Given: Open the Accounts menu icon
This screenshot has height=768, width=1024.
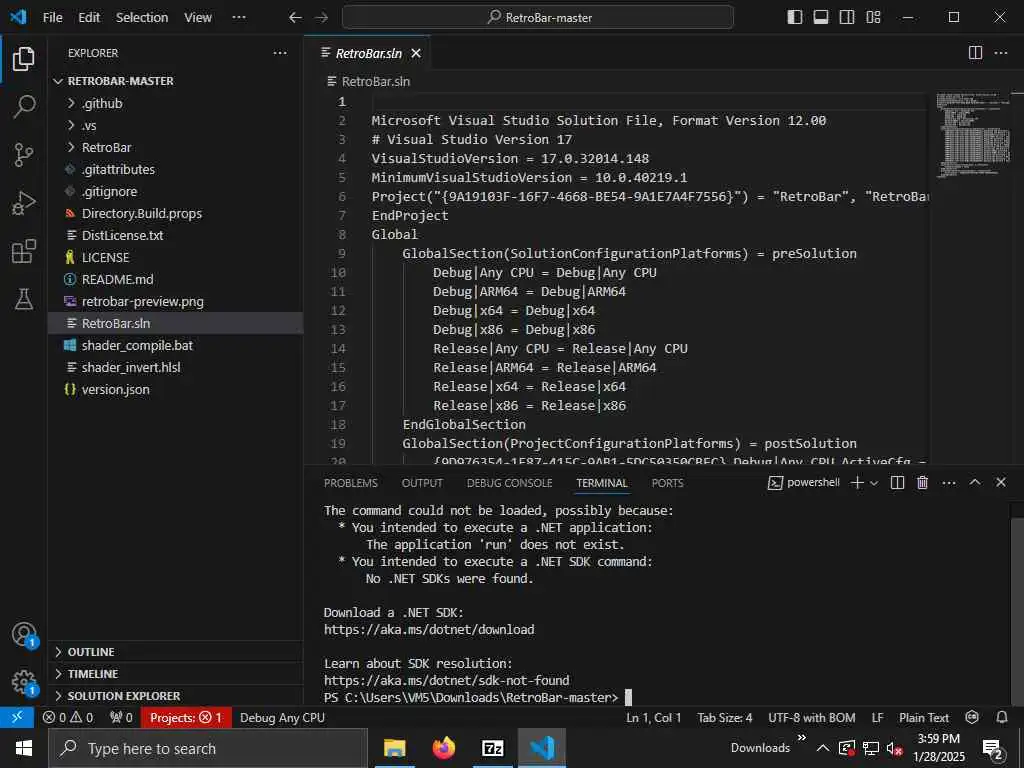Looking at the screenshot, I should (24, 635).
